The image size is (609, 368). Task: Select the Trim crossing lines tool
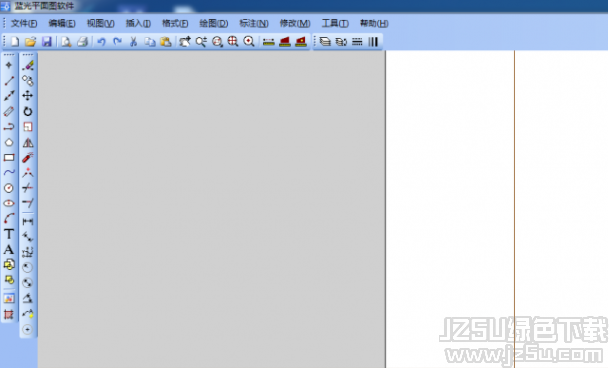coord(28,188)
